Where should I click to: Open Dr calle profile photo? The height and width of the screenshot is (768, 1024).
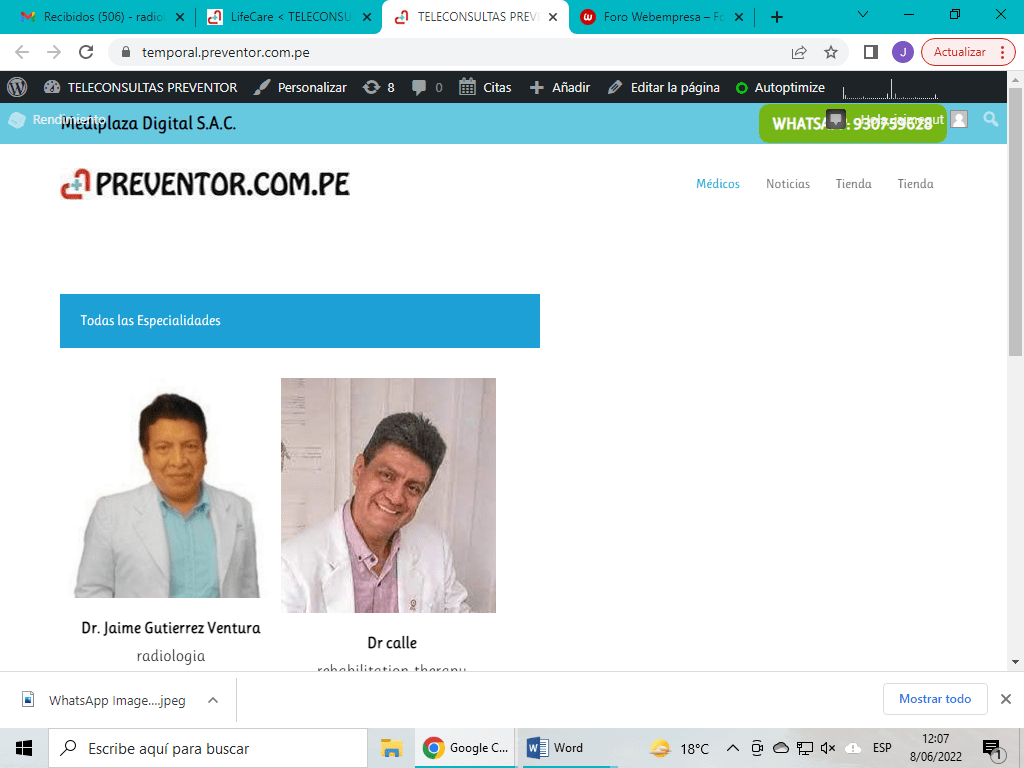[389, 495]
